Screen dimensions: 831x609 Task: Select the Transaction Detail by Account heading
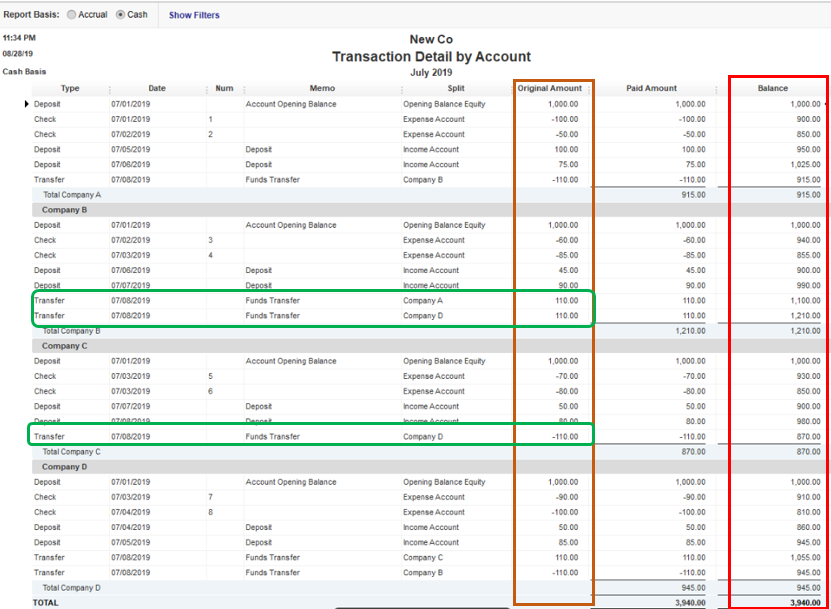point(431,57)
